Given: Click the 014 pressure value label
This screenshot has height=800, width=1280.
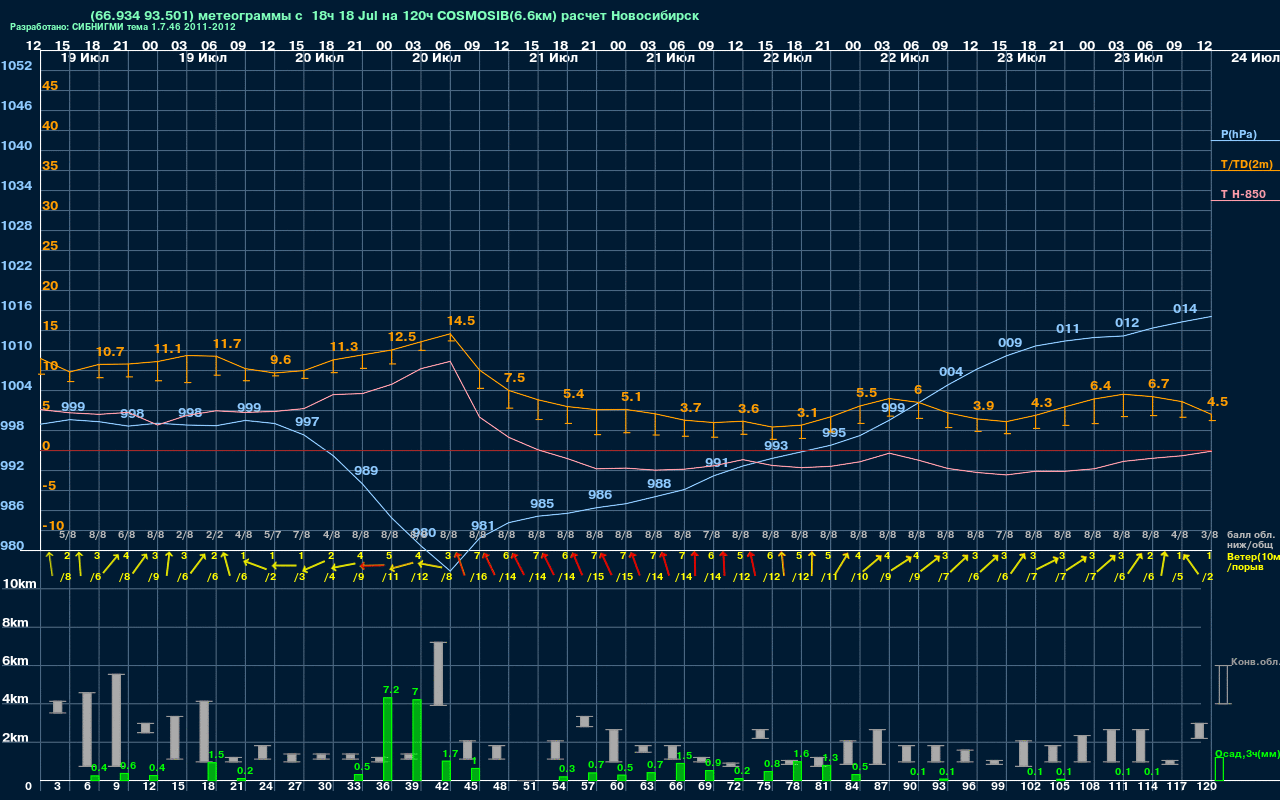Looking at the screenshot, I should (1185, 309).
